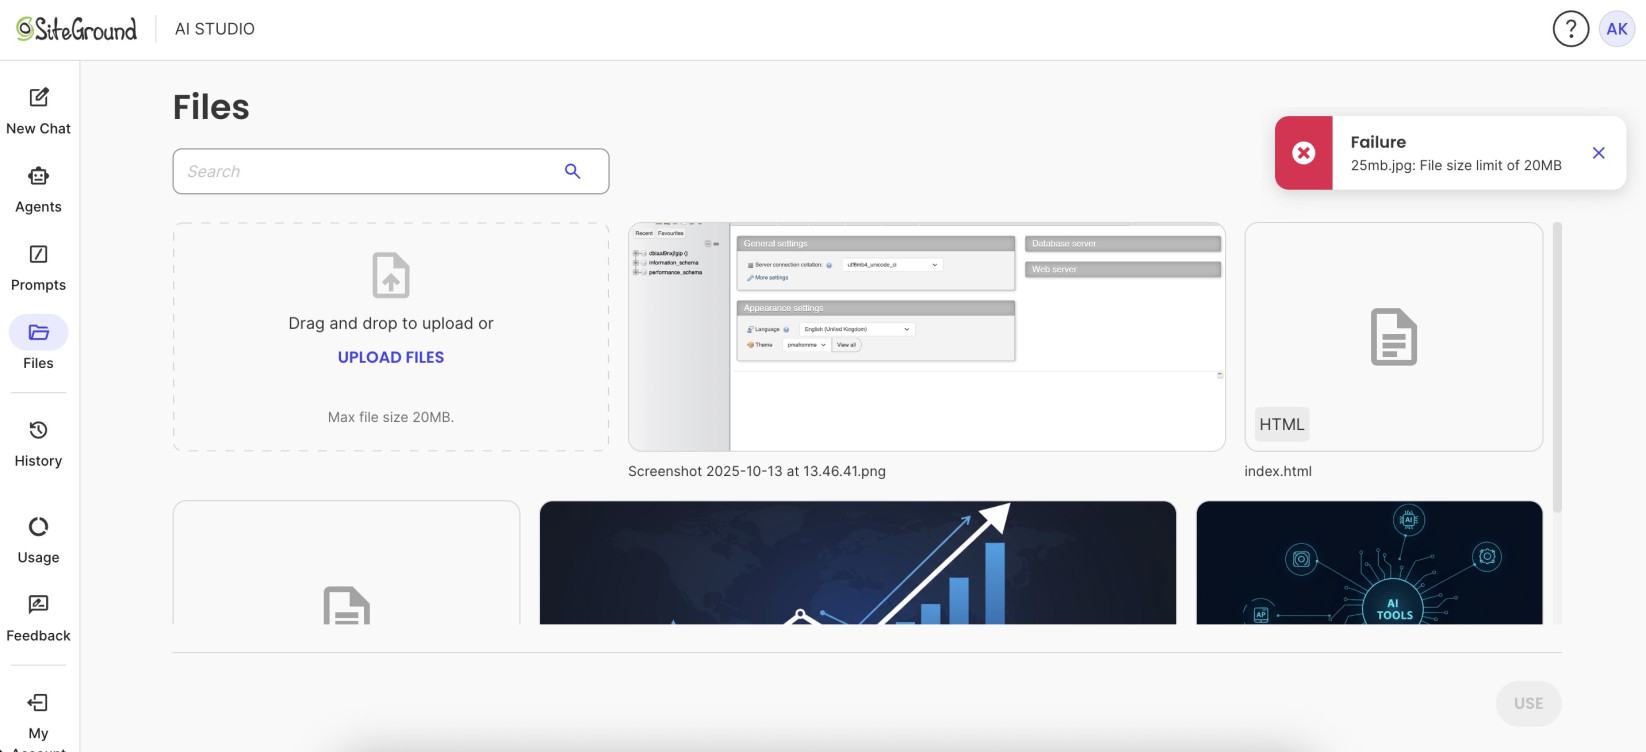Open the Prompts section
This screenshot has width=1646, height=752.
(38, 267)
